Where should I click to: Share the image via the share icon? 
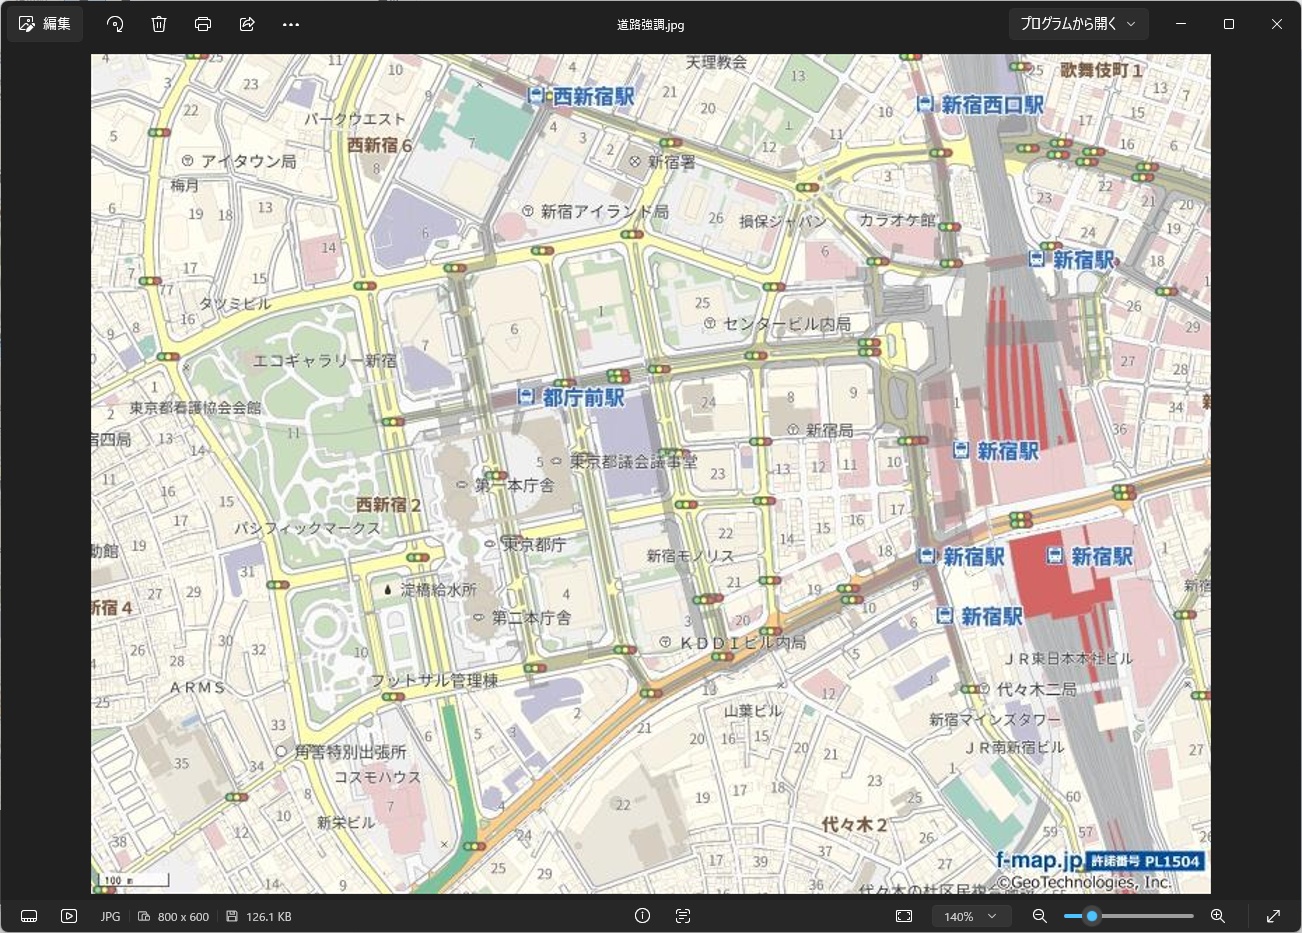(x=247, y=24)
